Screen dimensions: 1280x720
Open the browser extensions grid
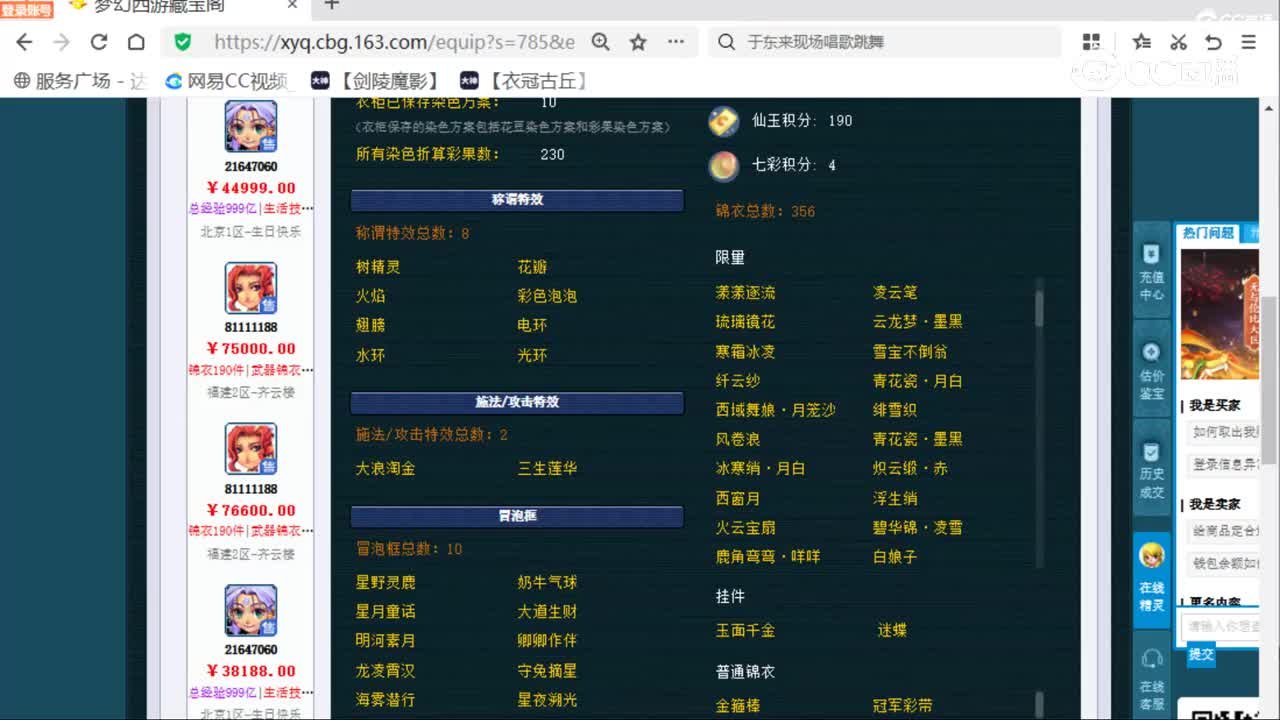pos(1091,42)
